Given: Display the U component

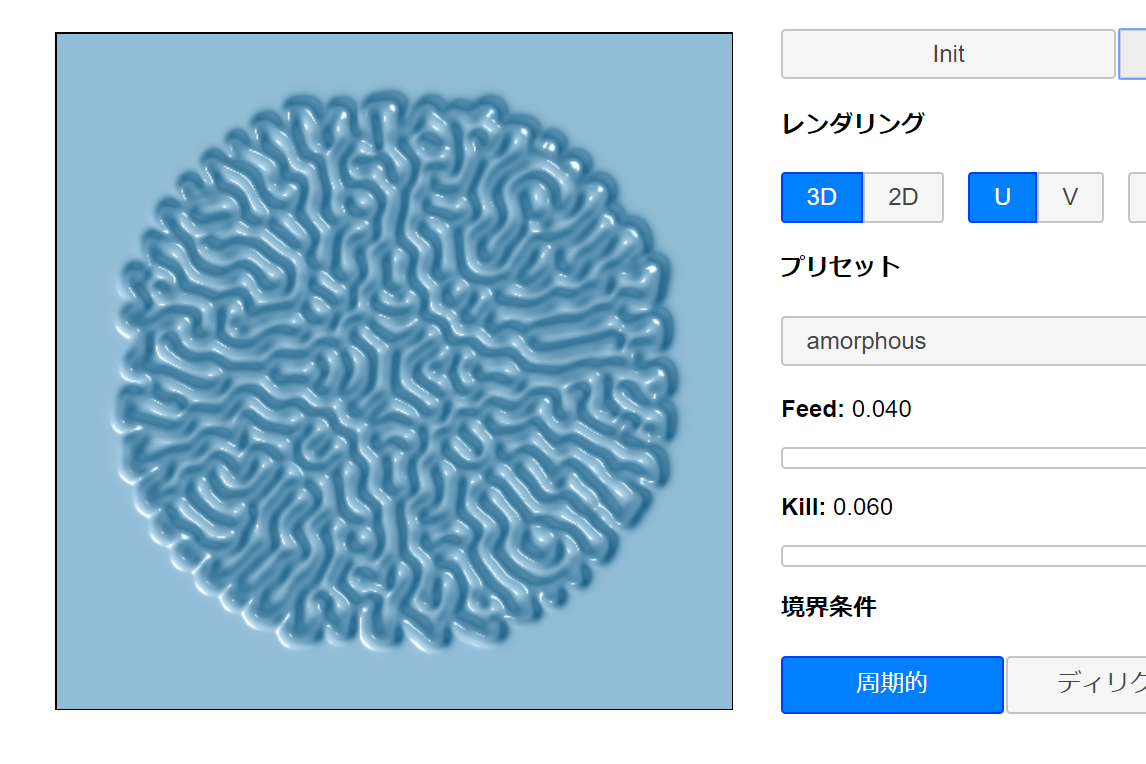Looking at the screenshot, I should [1002, 197].
